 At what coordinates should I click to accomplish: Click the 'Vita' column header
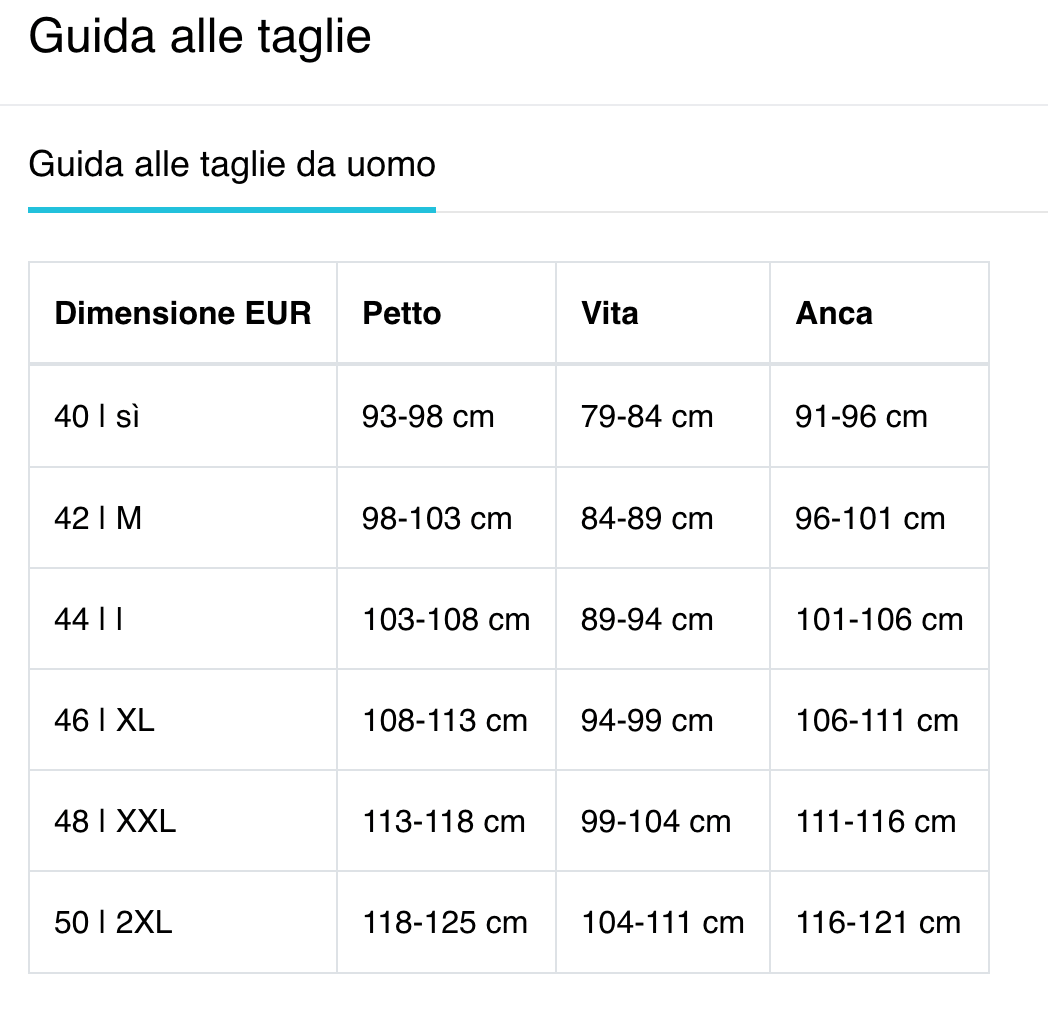609,313
